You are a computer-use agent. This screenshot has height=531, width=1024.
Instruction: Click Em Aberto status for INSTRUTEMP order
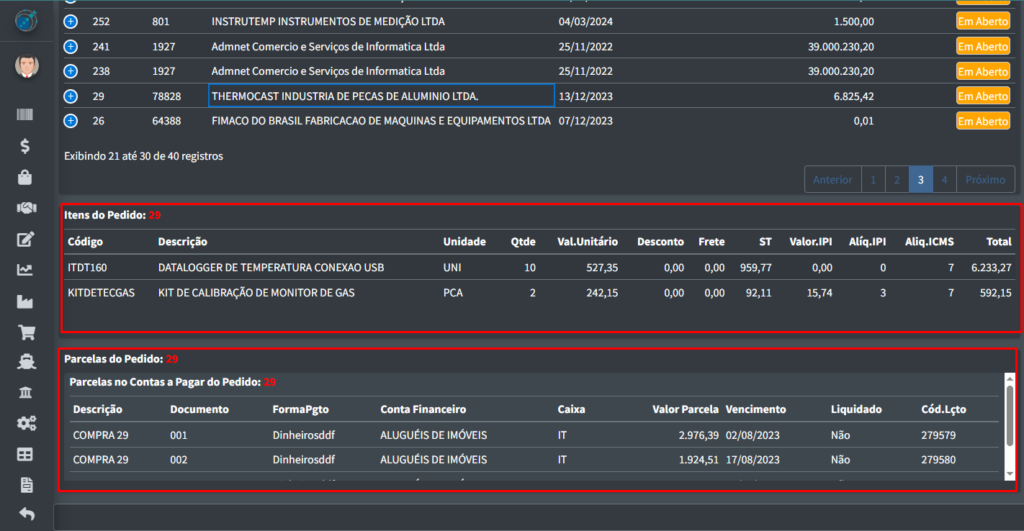(982, 21)
